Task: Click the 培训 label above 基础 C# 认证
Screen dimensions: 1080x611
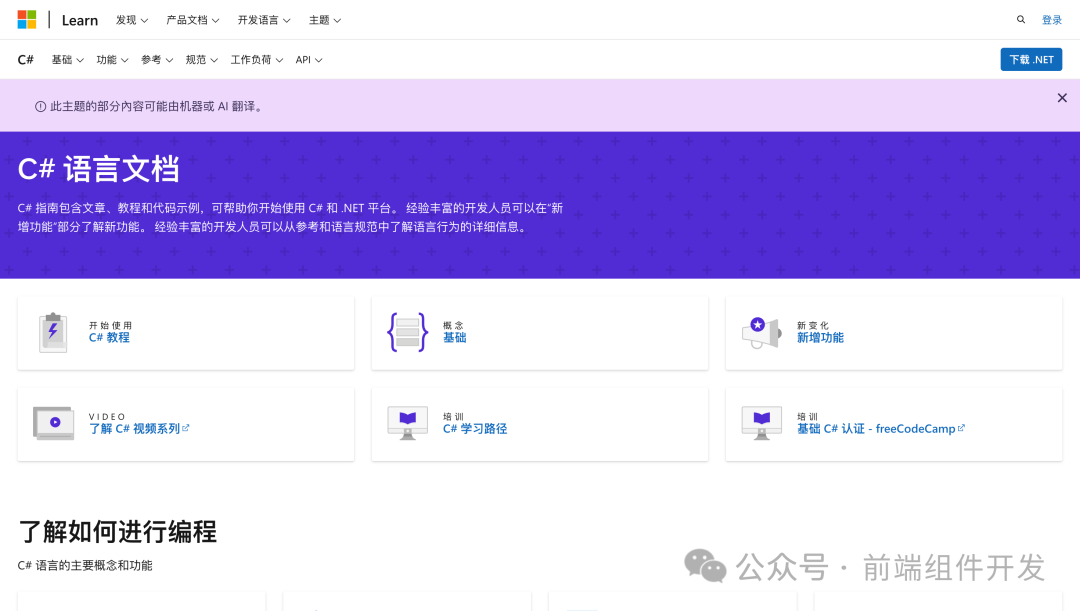Action: 807,417
